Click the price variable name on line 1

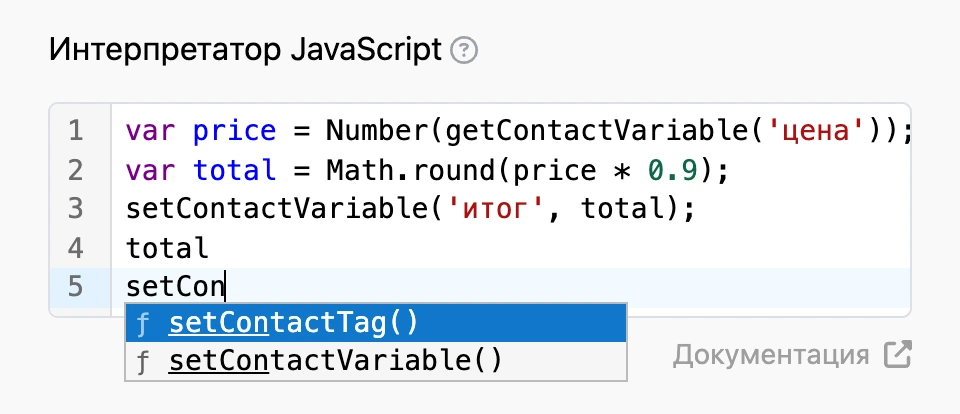(x=234, y=132)
